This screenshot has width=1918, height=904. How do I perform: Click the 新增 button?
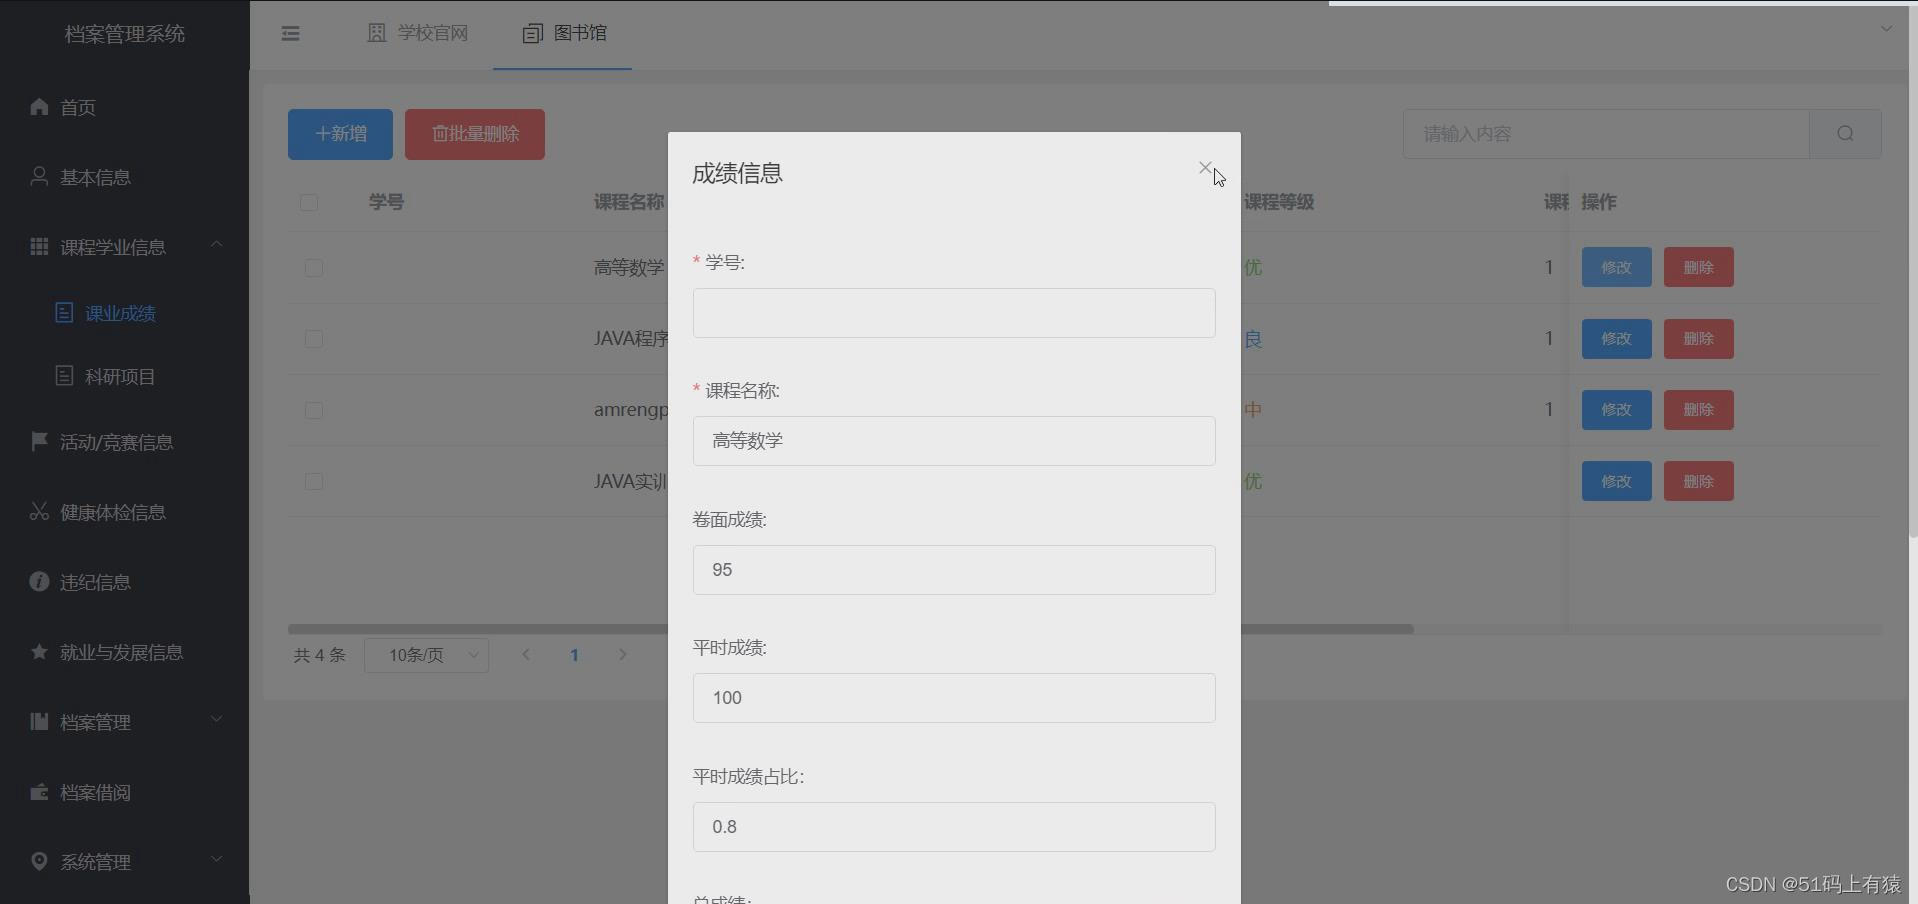pyautogui.click(x=339, y=134)
